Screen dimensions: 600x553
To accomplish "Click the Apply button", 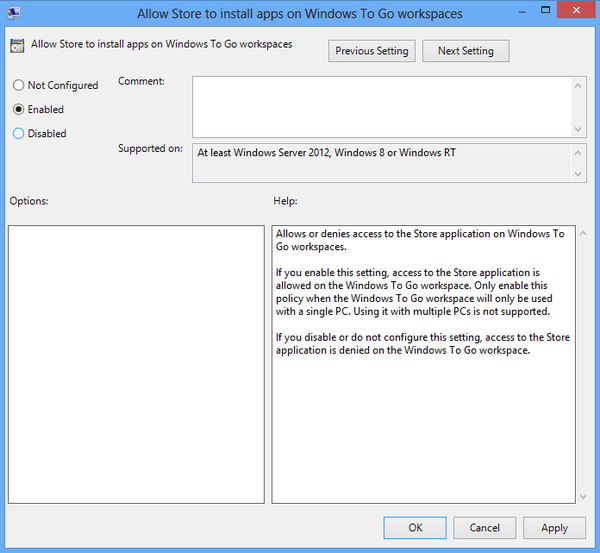I will pos(554,528).
